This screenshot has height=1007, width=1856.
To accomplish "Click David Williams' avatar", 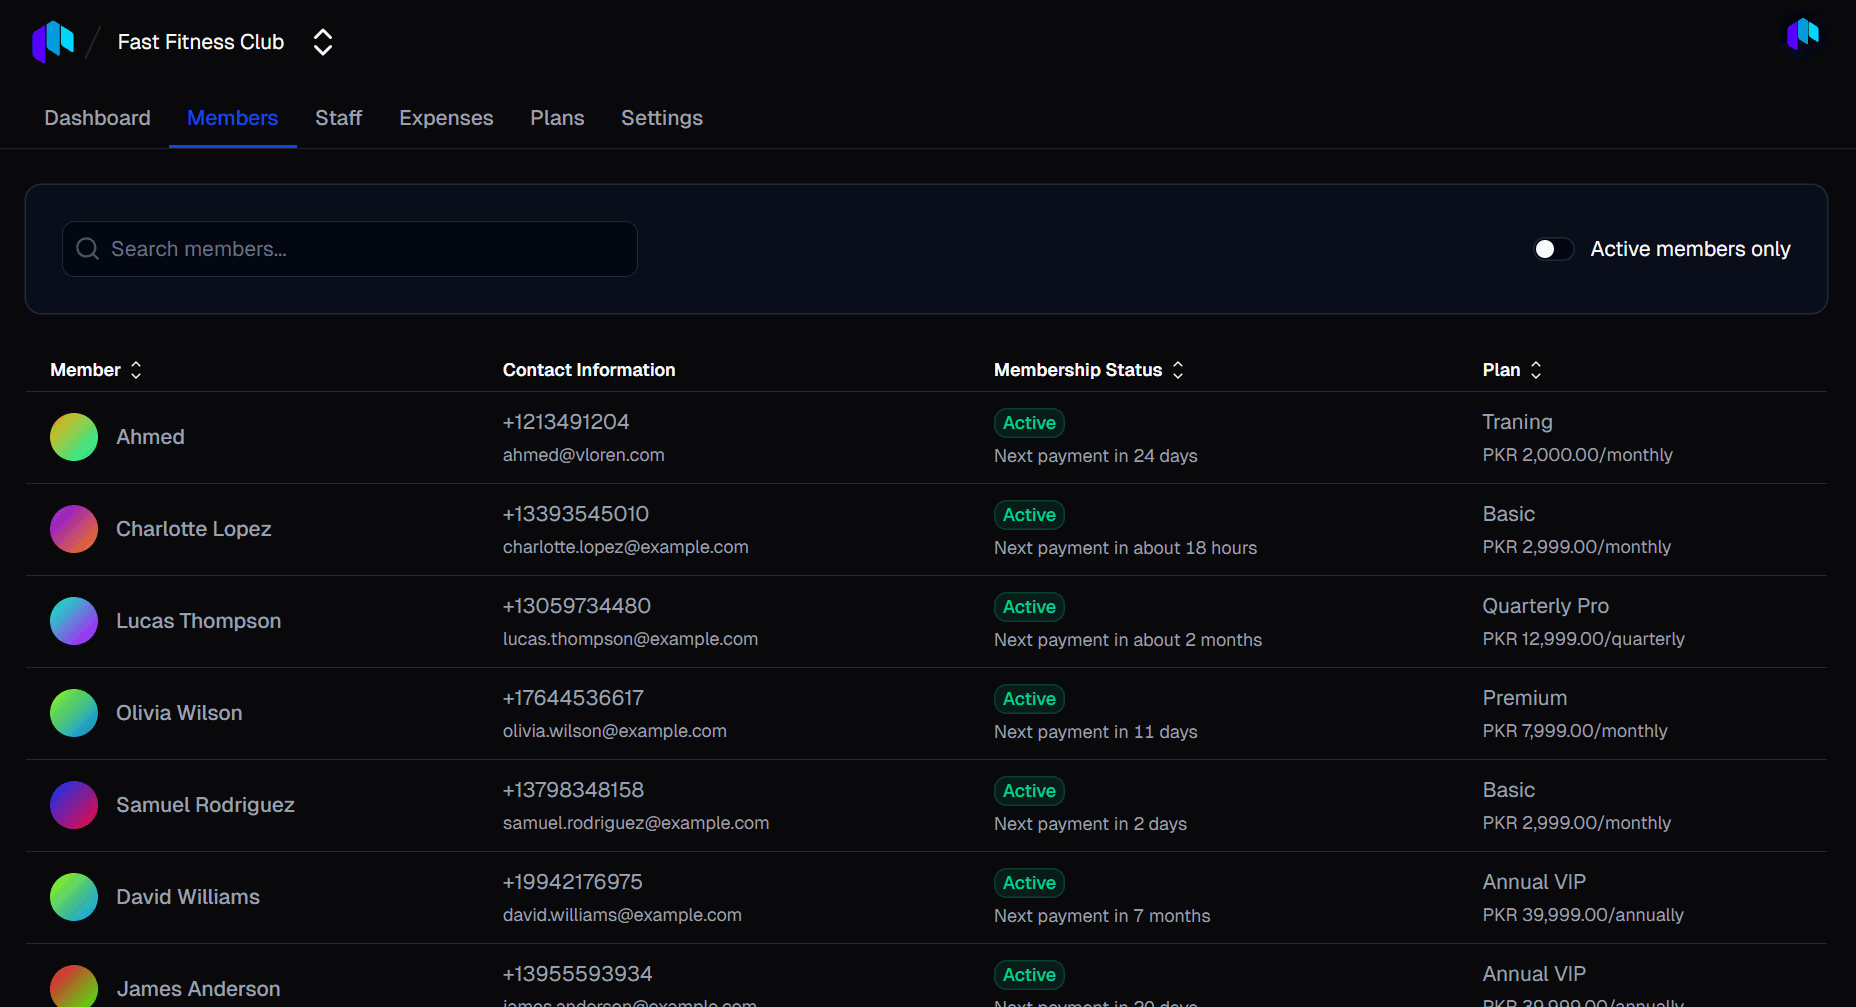I will pyautogui.click(x=74, y=897).
